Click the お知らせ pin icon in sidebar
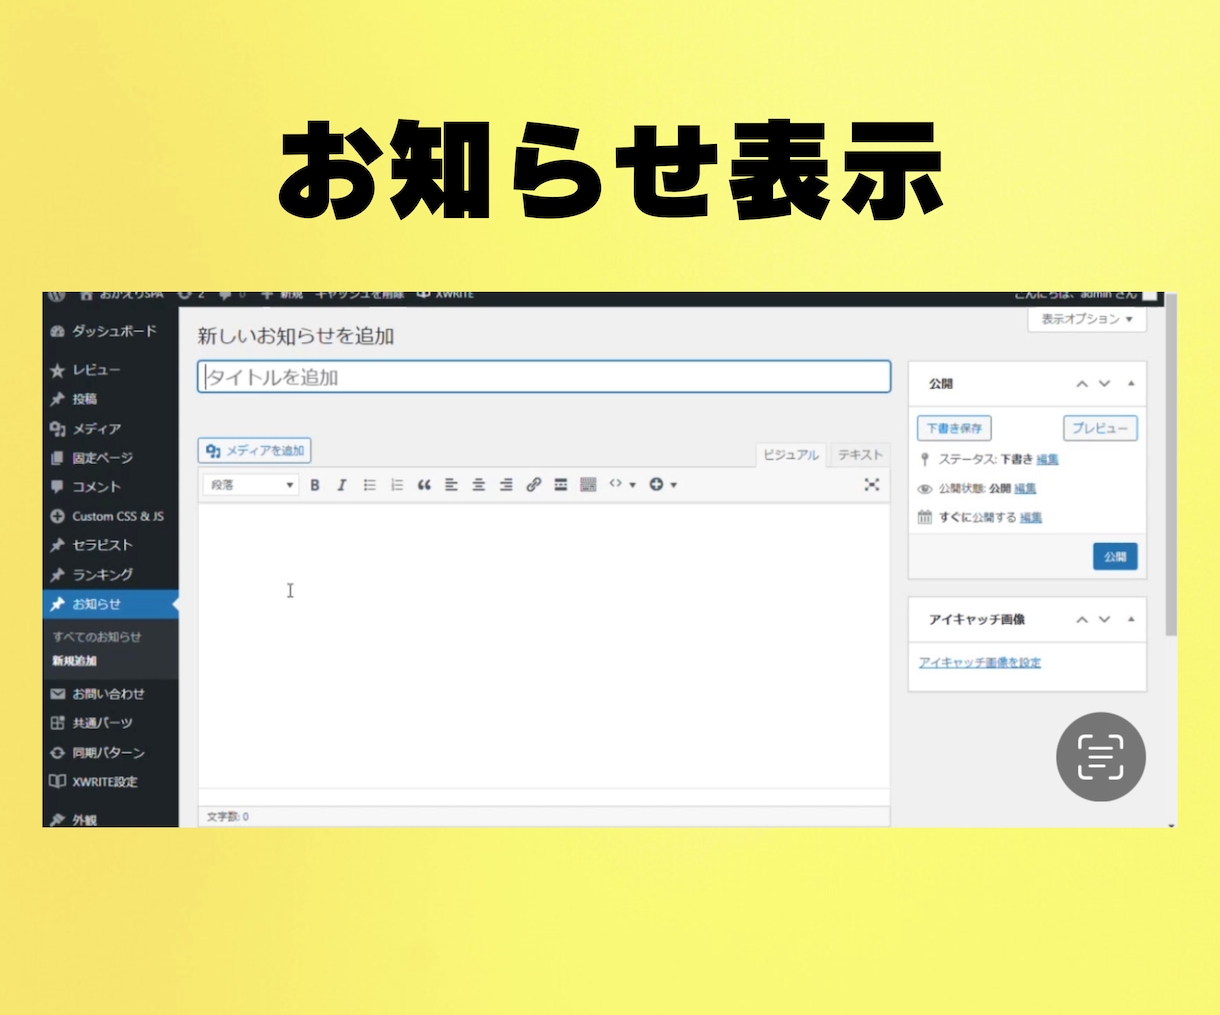 click(57, 604)
